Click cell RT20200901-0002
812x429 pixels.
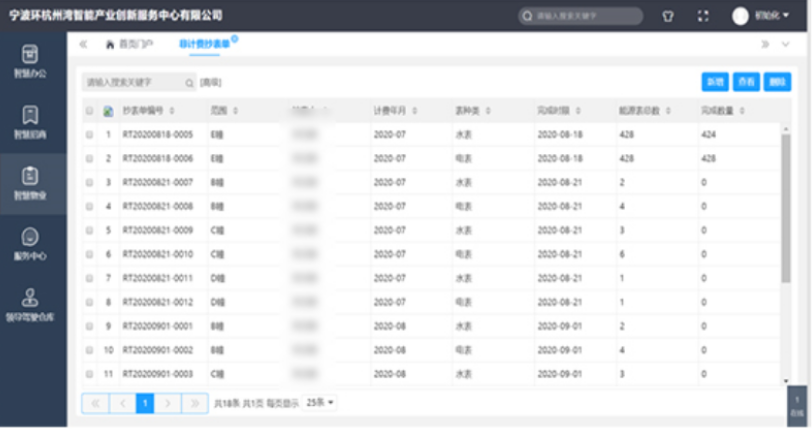[158, 350]
